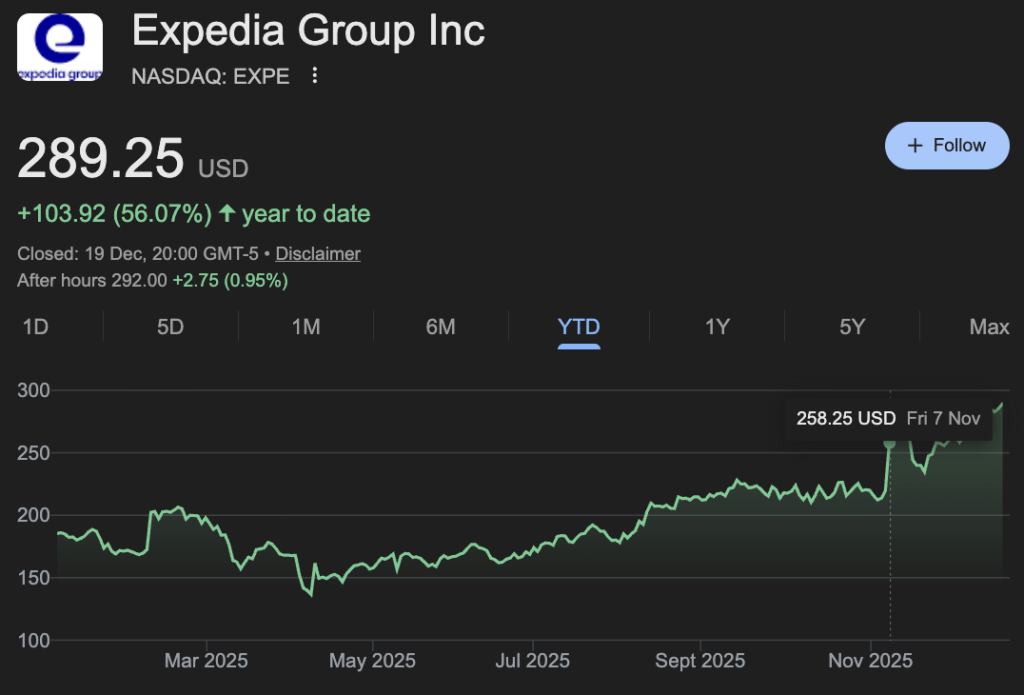Click the highlighted YTD tab
This screenshot has height=695, width=1024.
(578, 327)
